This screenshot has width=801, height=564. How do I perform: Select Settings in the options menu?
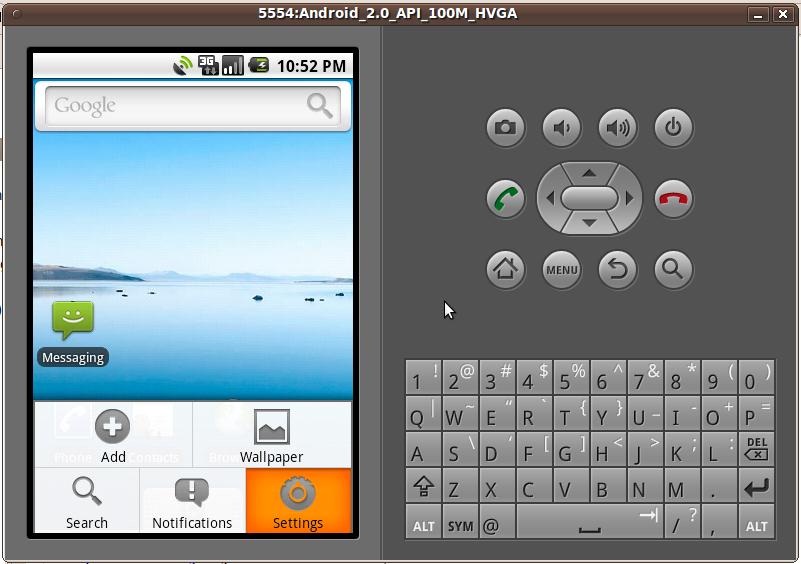click(298, 501)
